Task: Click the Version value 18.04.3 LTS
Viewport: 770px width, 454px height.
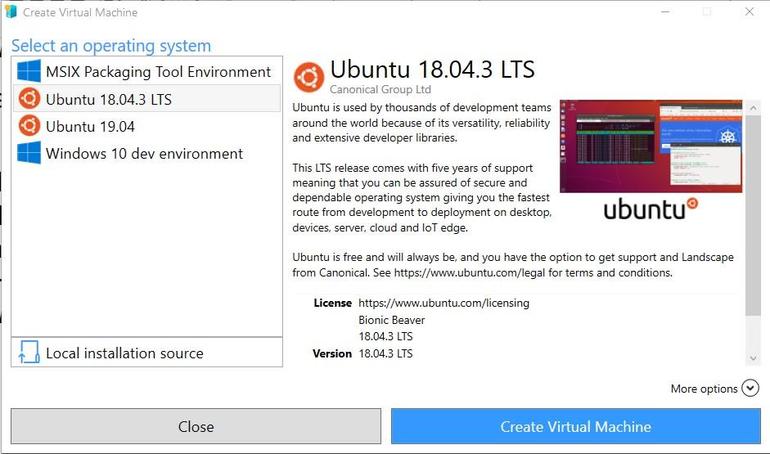Action: 385,353
